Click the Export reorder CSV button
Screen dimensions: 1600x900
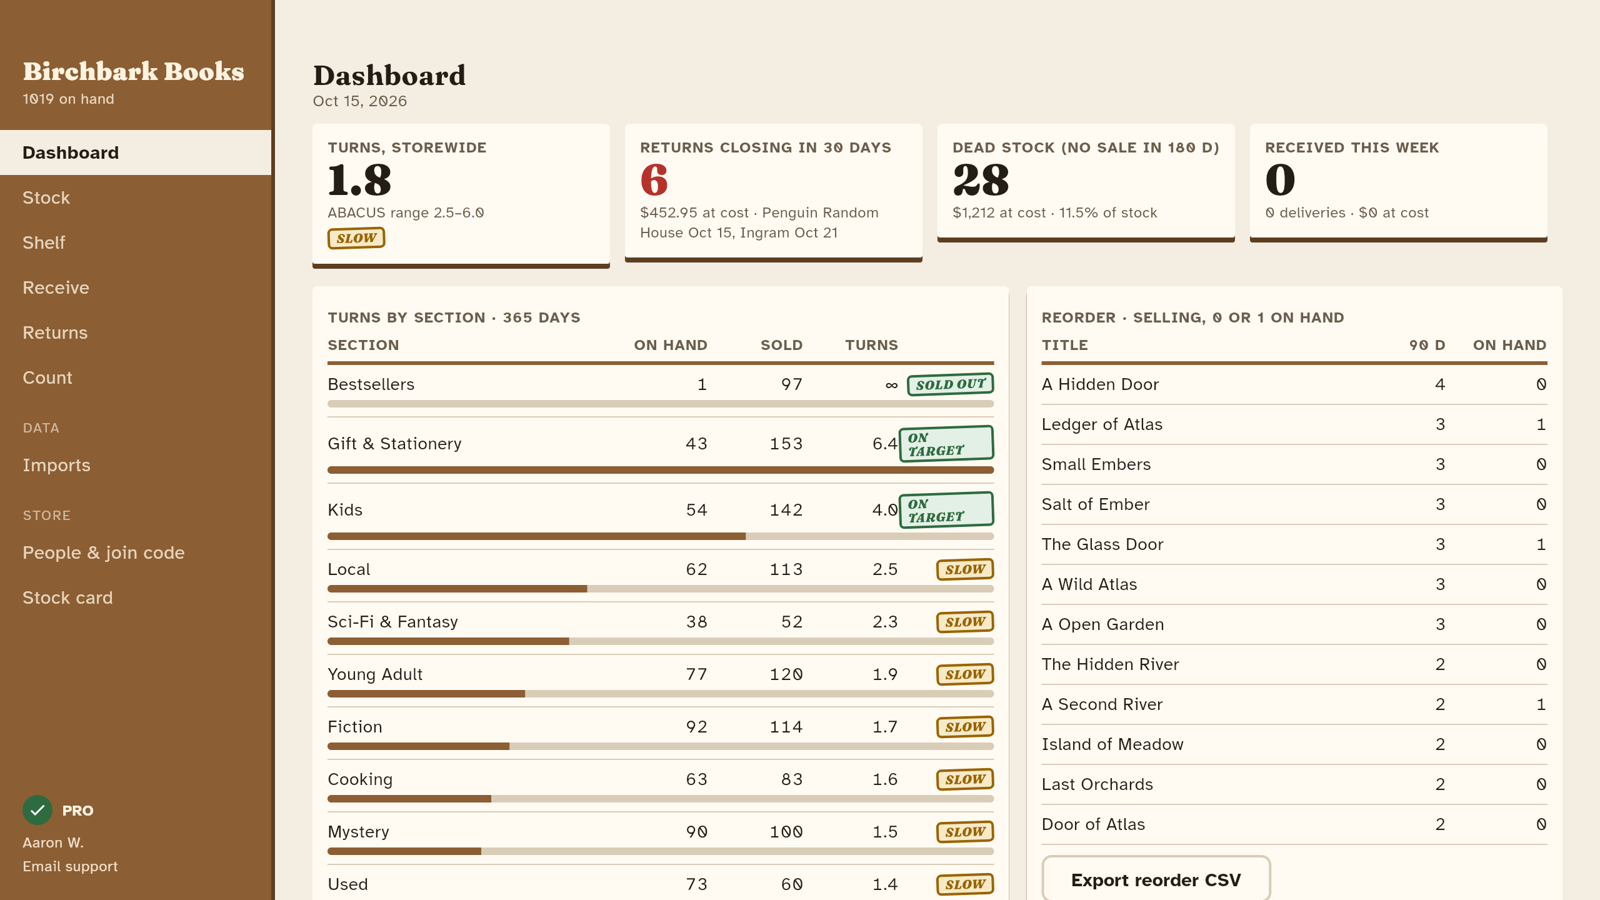click(x=1156, y=879)
